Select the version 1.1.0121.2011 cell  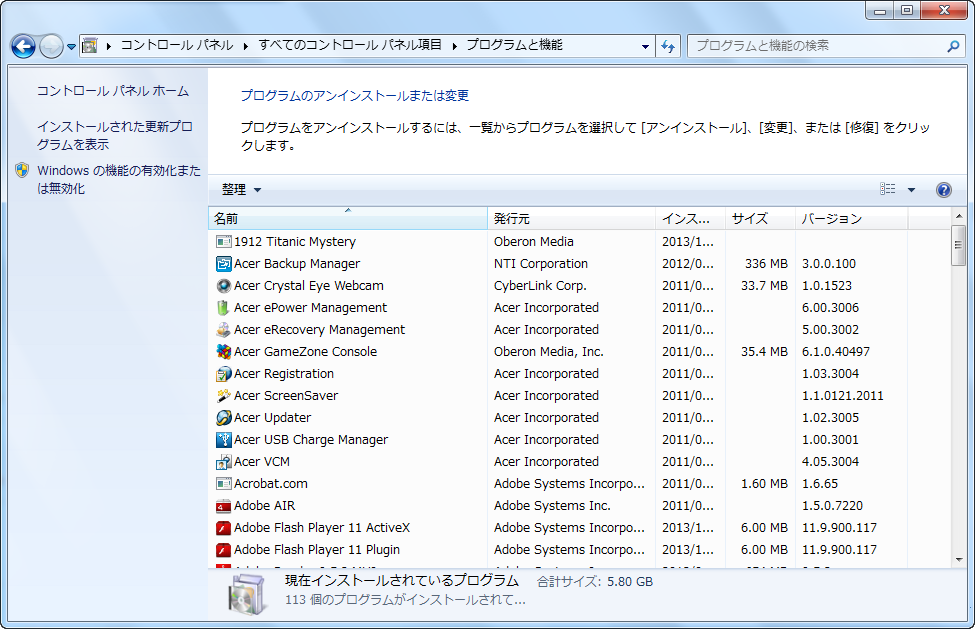(x=843, y=396)
